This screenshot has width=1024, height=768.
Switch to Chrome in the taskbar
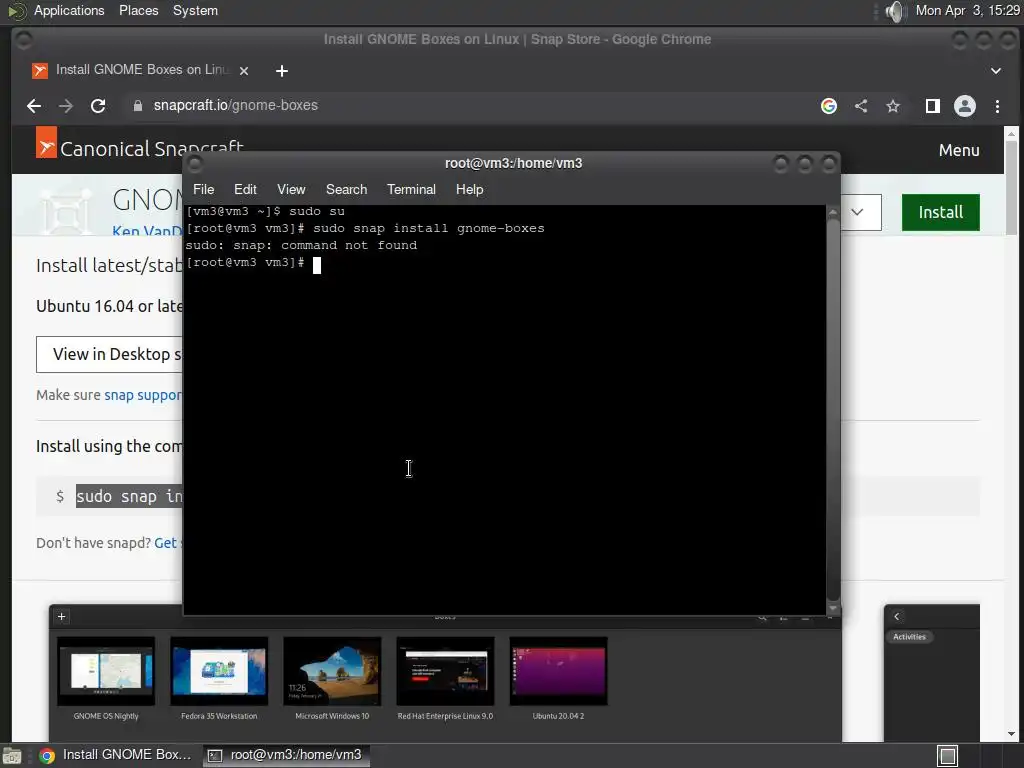pyautogui.click(x=116, y=755)
